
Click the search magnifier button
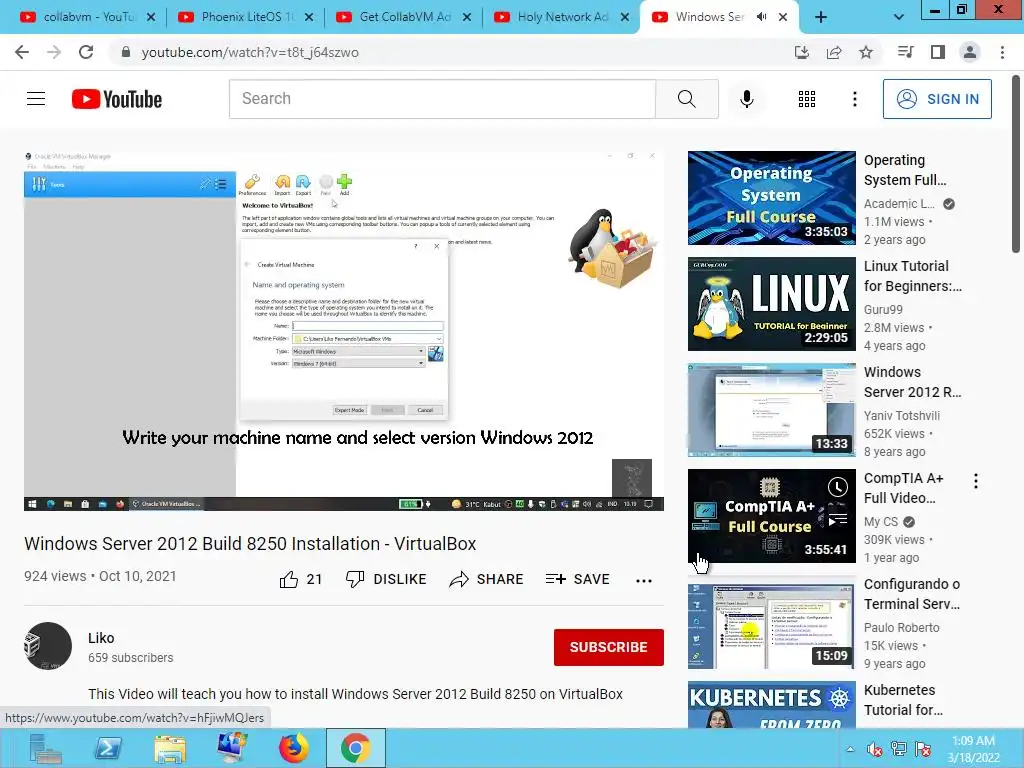click(686, 99)
